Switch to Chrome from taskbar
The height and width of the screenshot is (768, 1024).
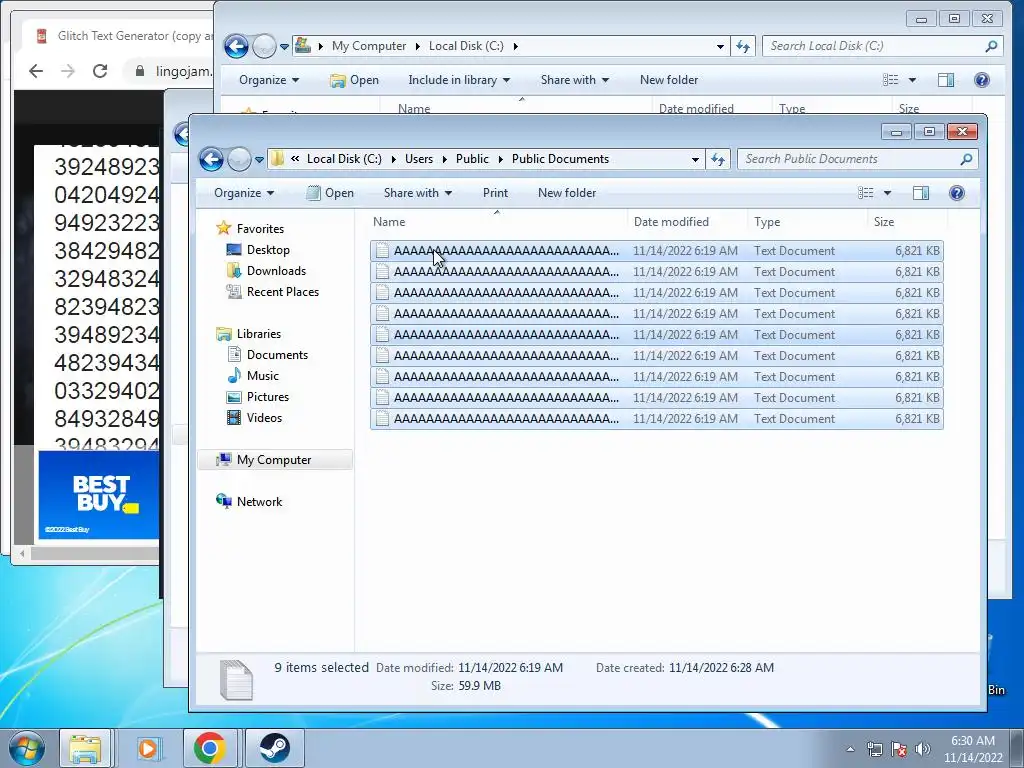coord(210,748)
